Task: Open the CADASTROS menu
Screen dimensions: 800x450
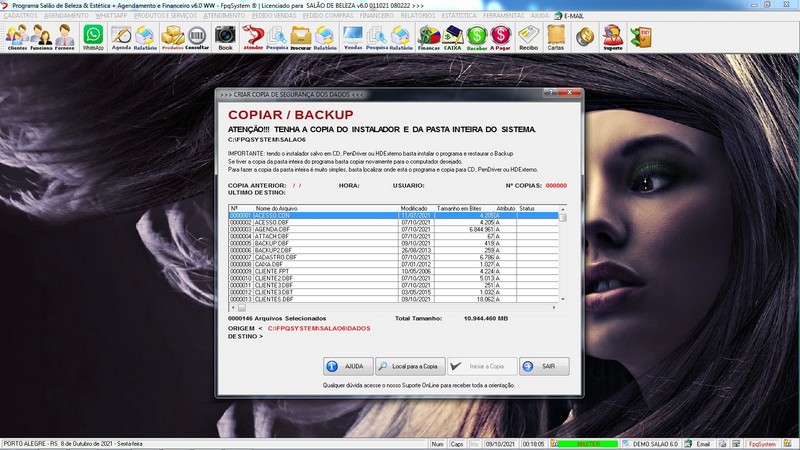Action: click(x=22, y=17)
